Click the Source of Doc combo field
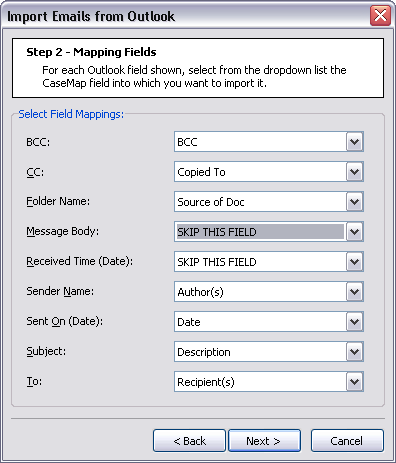The image size is (396, 463). [x=260, y=202]
